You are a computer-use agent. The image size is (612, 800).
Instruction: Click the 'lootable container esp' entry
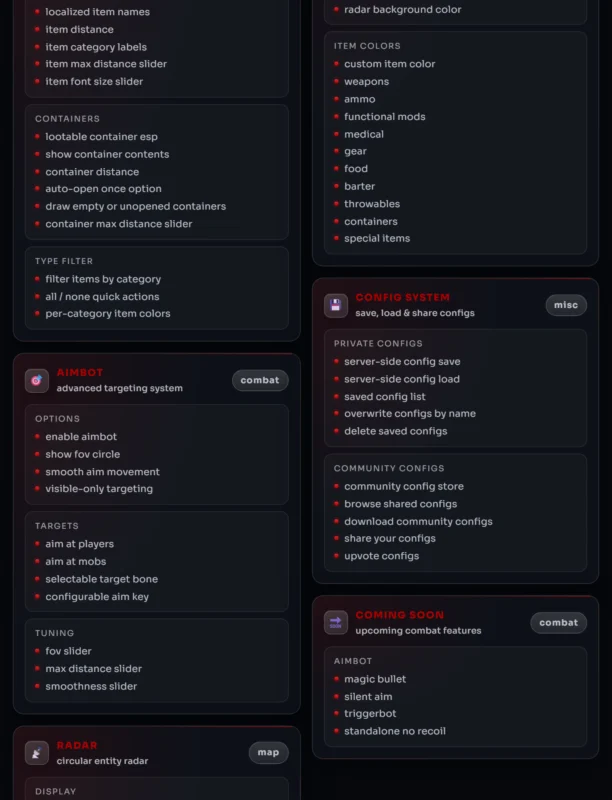[101, 137]
